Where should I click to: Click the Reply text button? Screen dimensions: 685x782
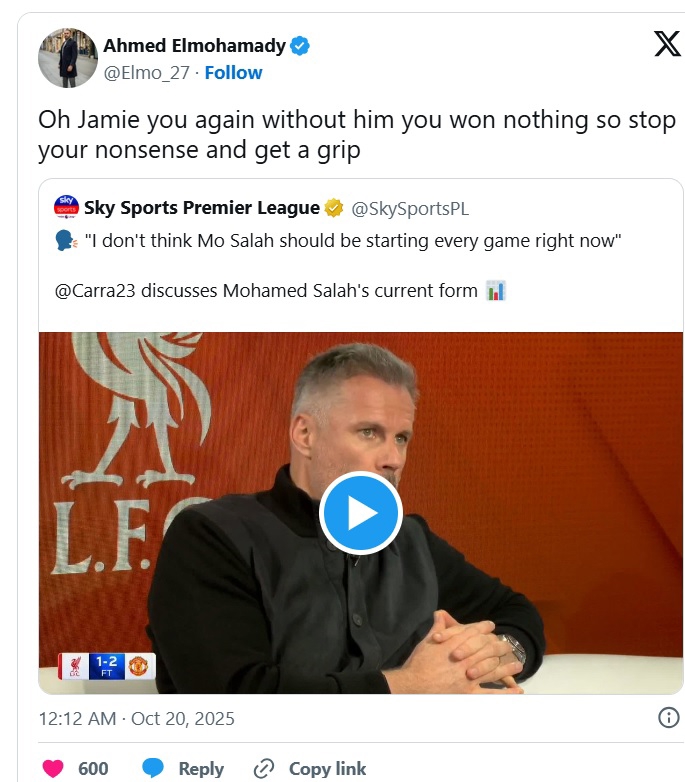(200, 768)
